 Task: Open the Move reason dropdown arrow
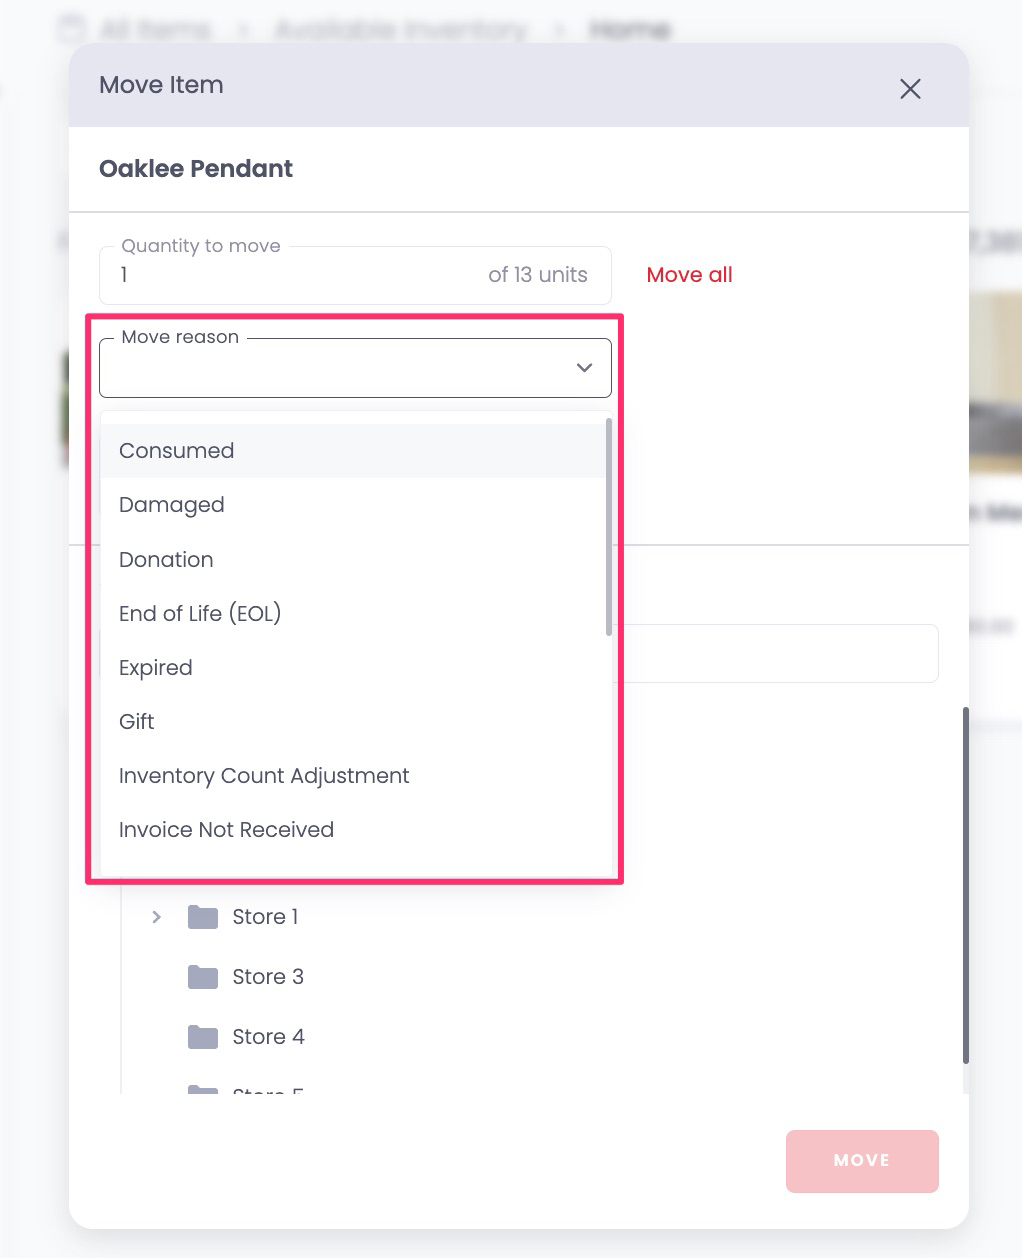[585, 368]
